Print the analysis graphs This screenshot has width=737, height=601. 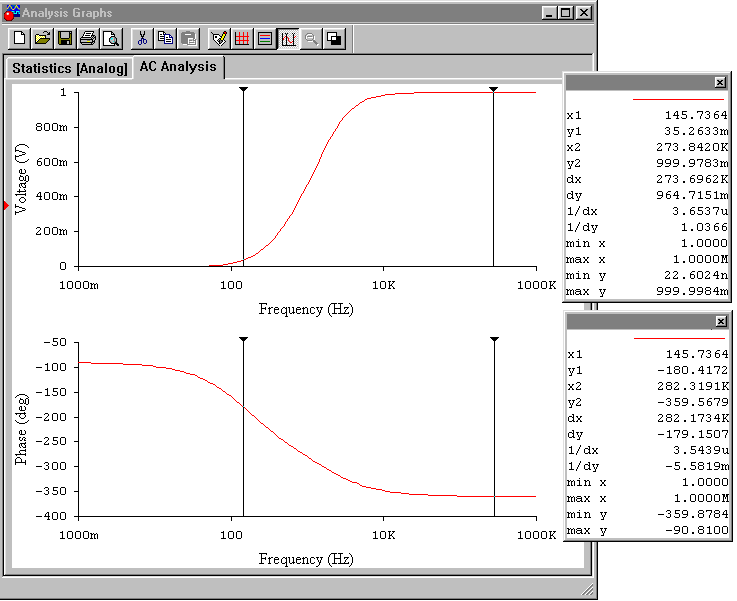coord(88,38)
